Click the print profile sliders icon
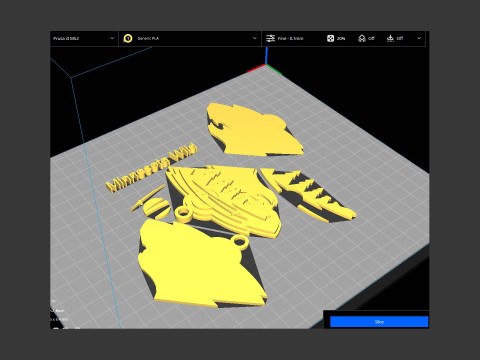This screenshot has width=480, height=360. tap(270, 38)
